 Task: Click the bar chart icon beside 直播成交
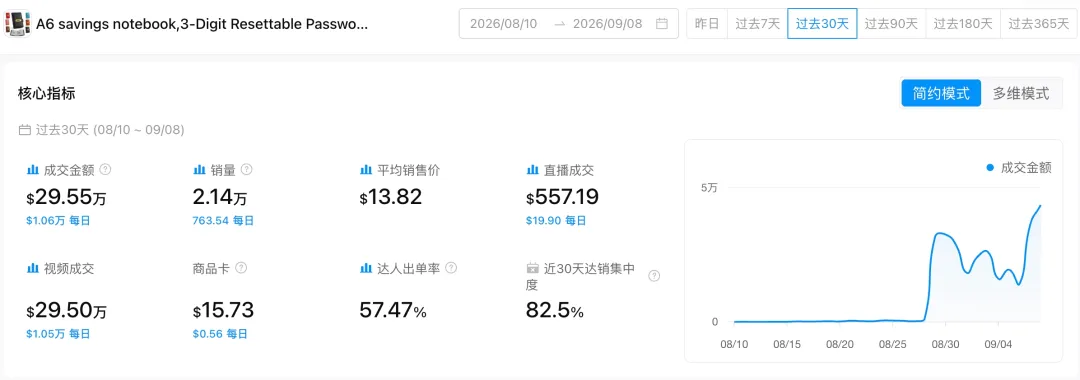coord(532,170)
